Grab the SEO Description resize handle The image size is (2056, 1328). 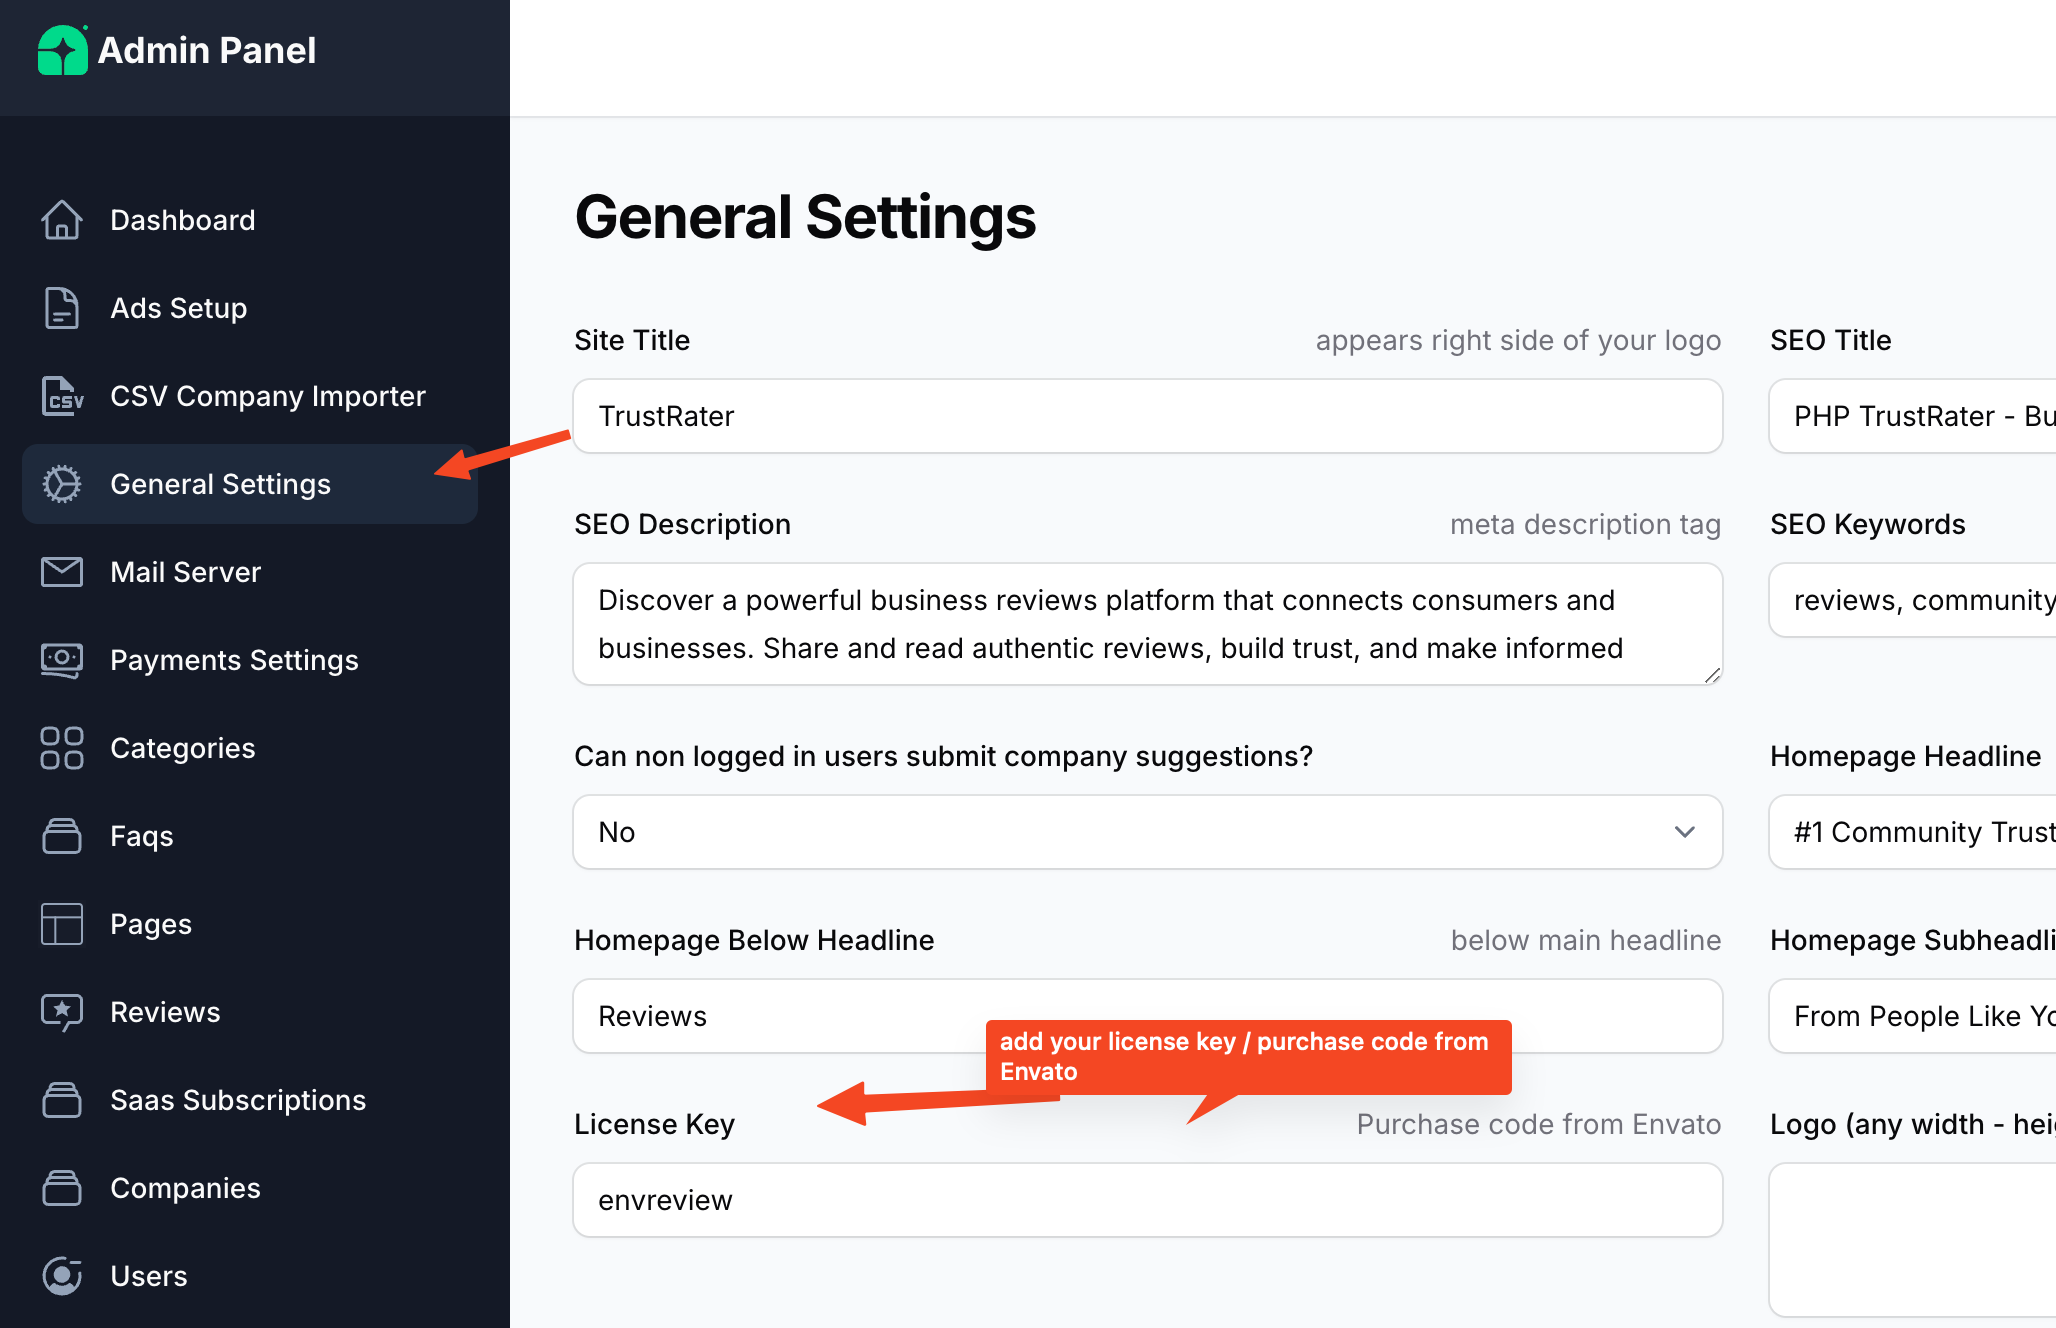tap(1712, 675)
